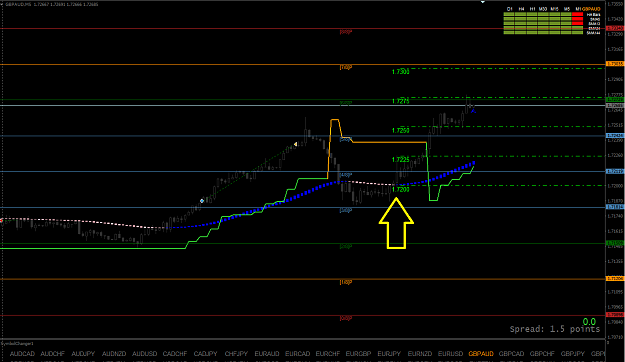Click the H1 timeframe column header
Viewport: 625px width, 362px height.
532,9
